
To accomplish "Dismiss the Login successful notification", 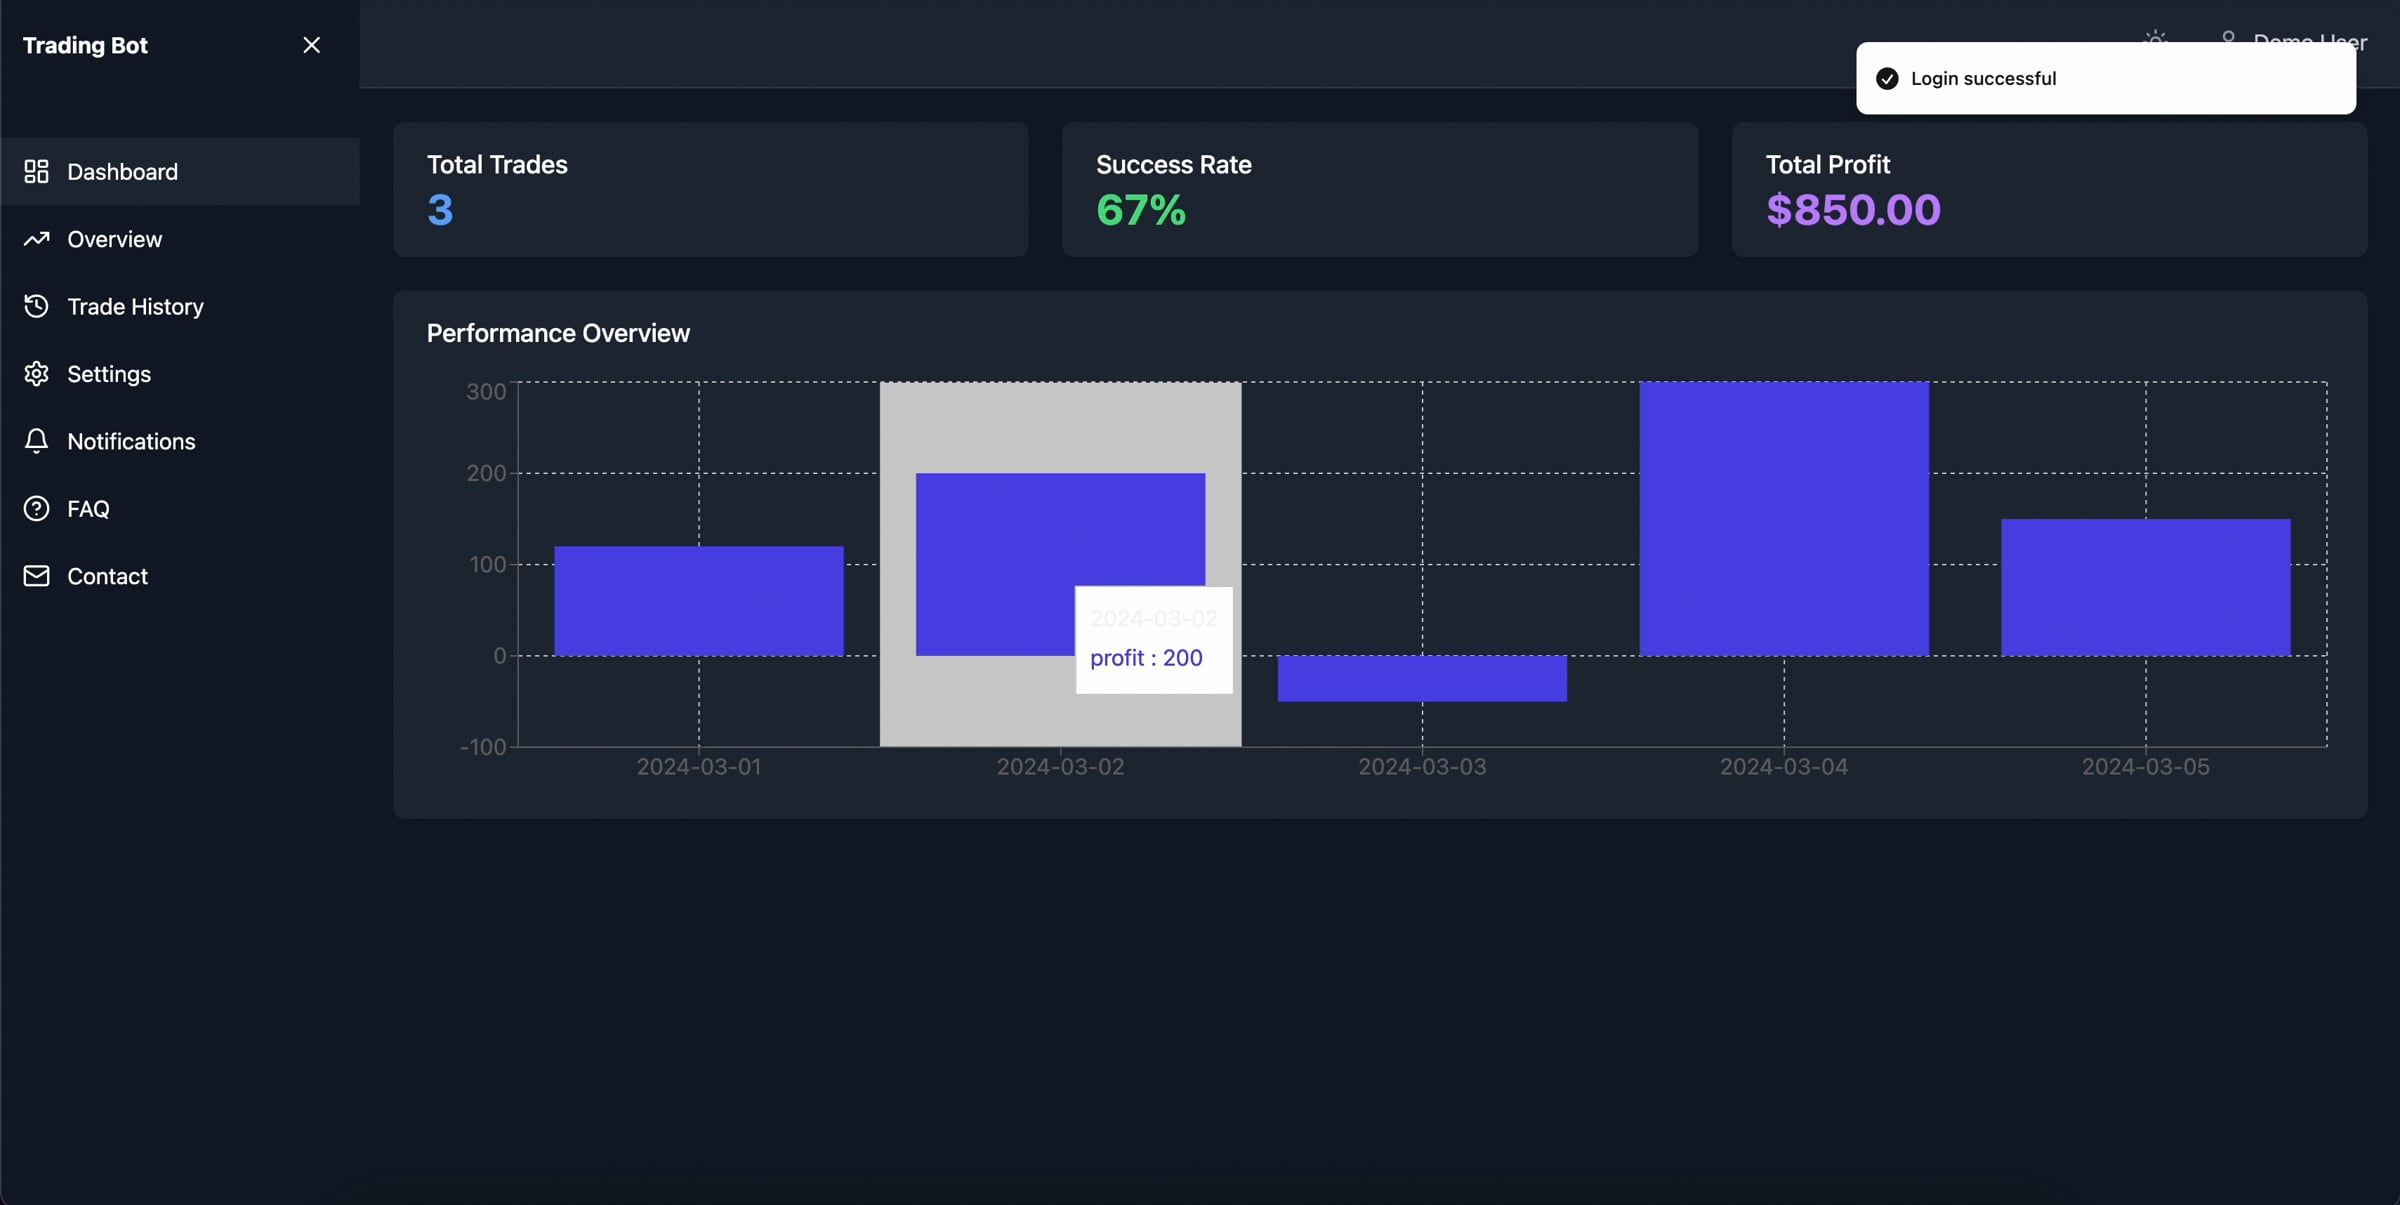I will tap(2105, 78).
